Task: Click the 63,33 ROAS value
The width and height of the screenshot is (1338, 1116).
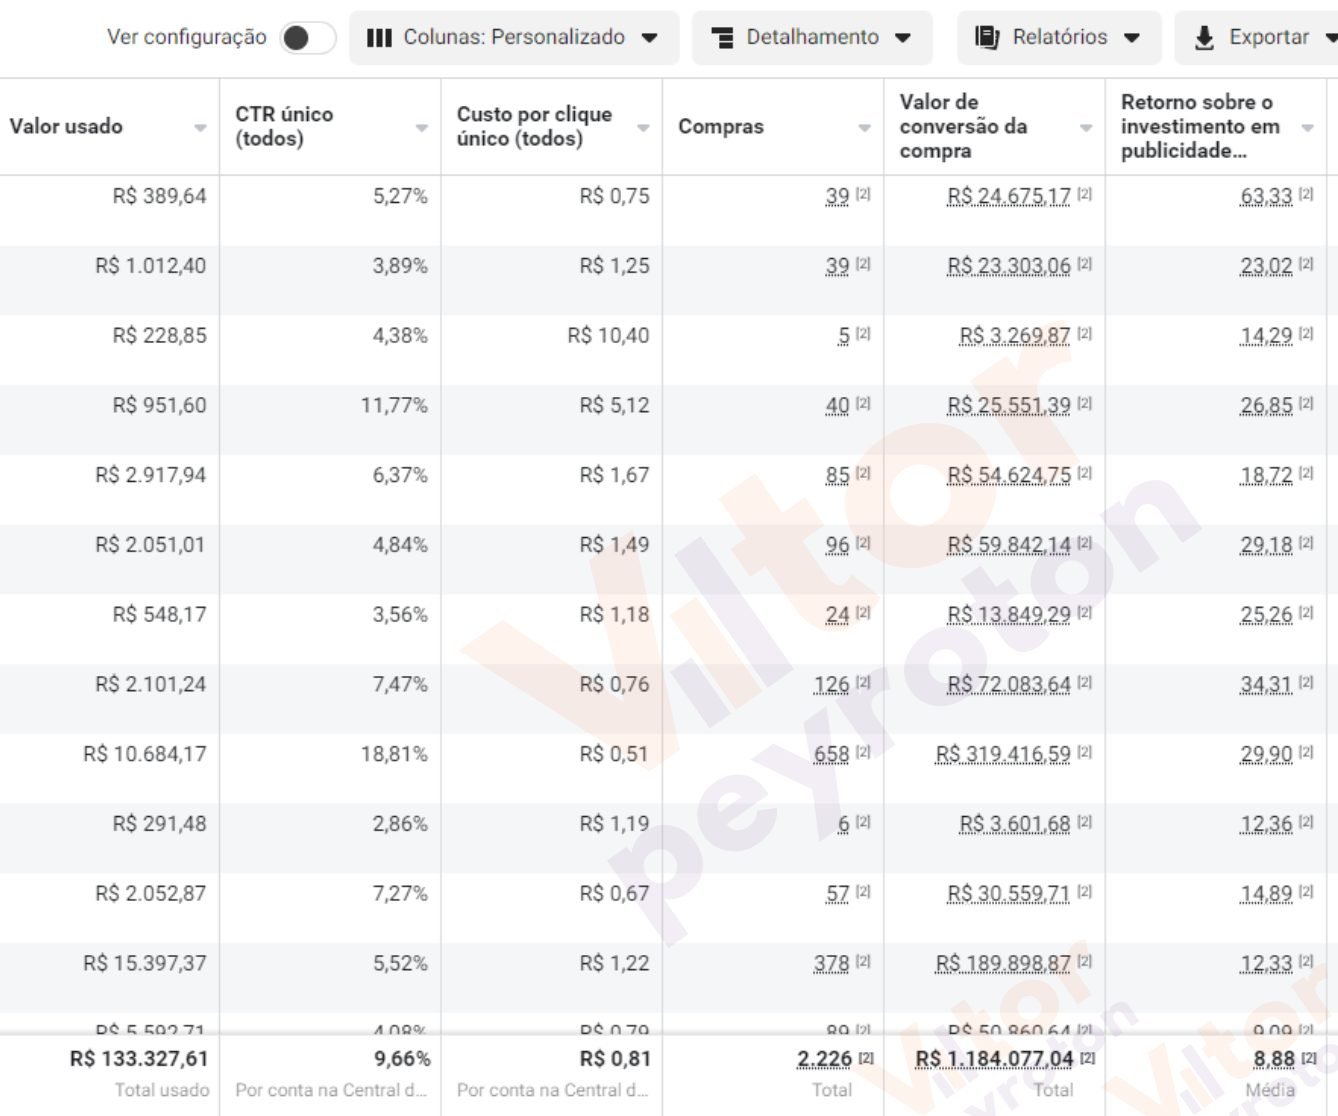Action: 1266,196
